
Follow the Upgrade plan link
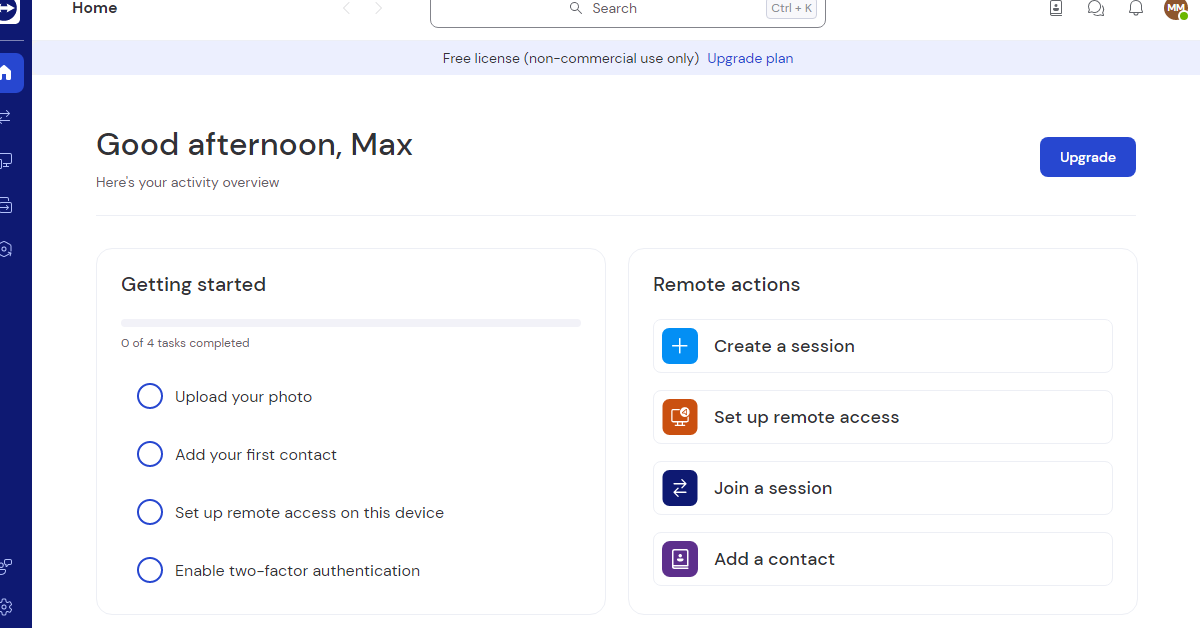click(x=750, y=58)
